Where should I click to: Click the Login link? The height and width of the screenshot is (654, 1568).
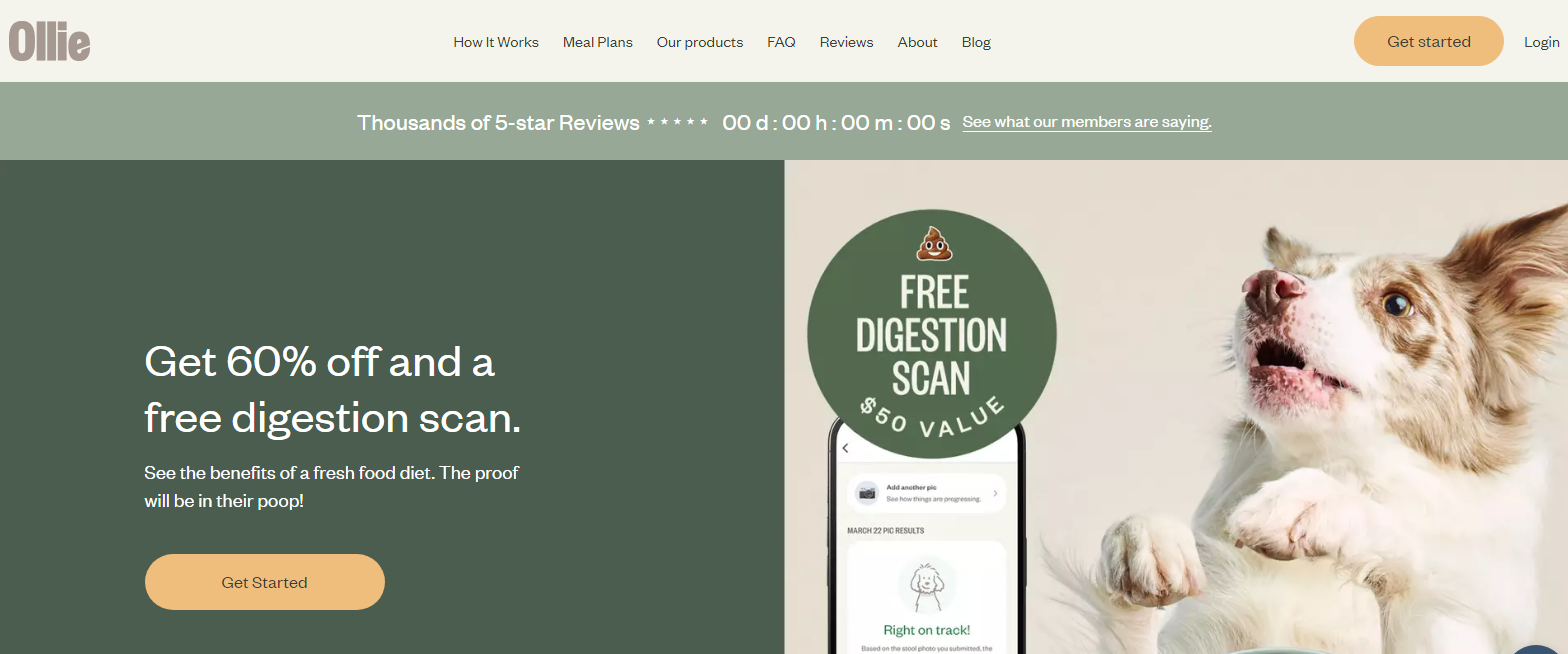click(x=1541, y=42)
